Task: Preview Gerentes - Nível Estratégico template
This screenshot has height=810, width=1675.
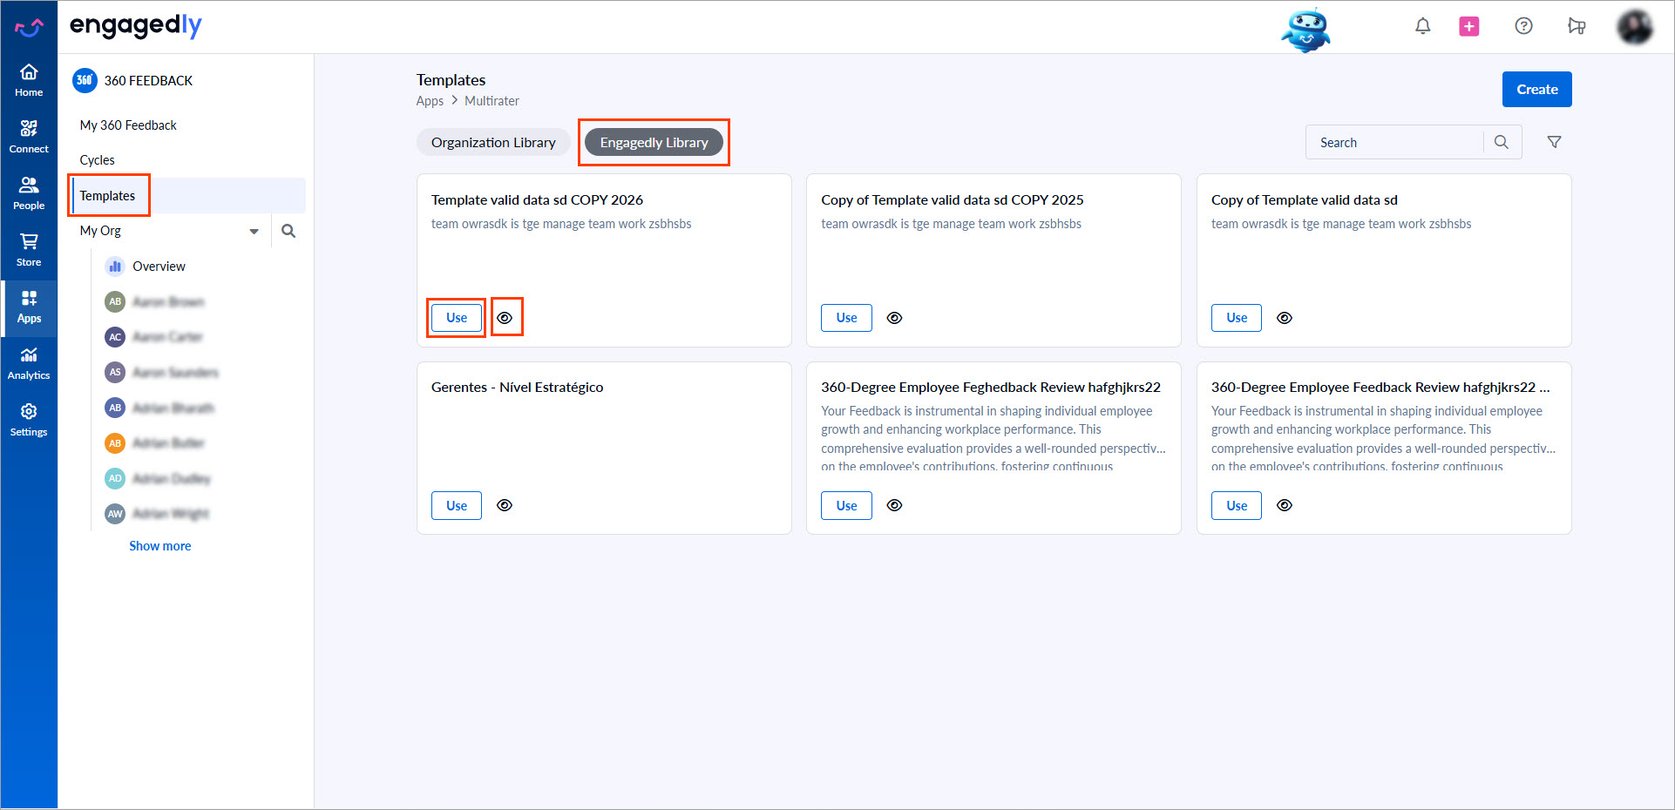Action: pyautogui.click(x=505, y=506)
